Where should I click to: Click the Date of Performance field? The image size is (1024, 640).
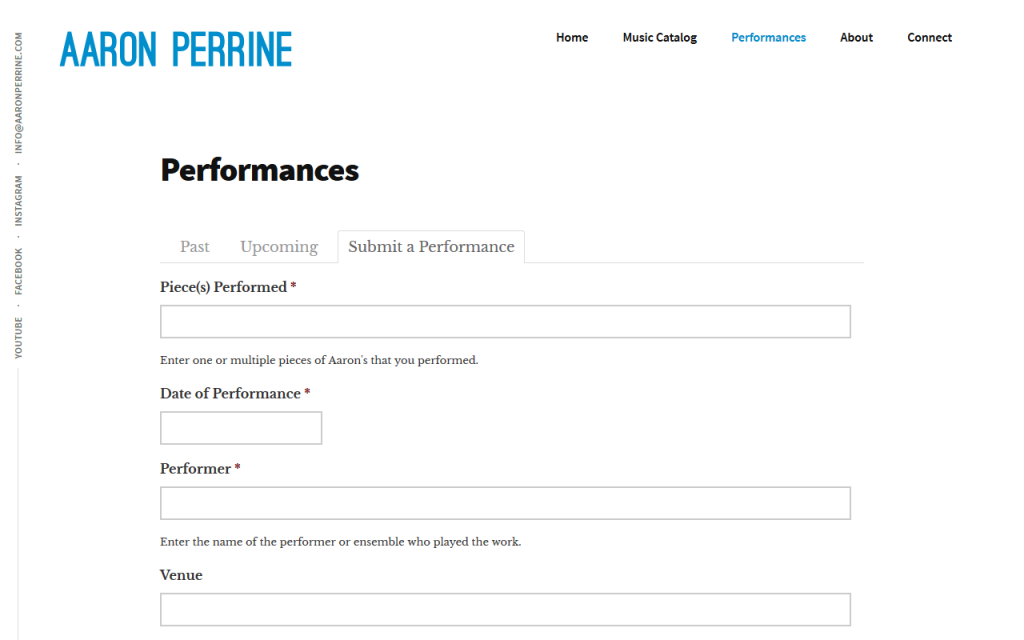(x=241, y=428)
